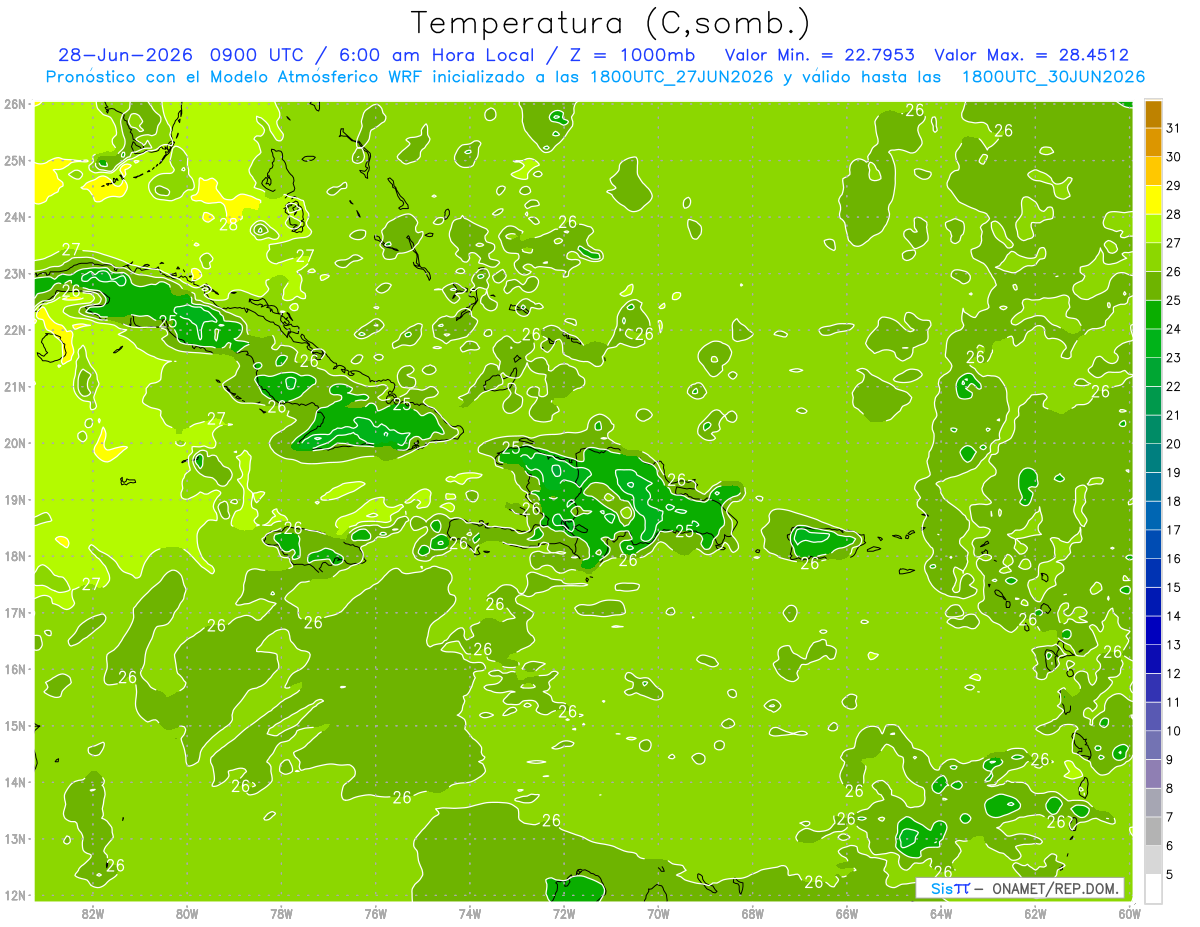
Task: Click the legend value "31"
Action: 1174,129
